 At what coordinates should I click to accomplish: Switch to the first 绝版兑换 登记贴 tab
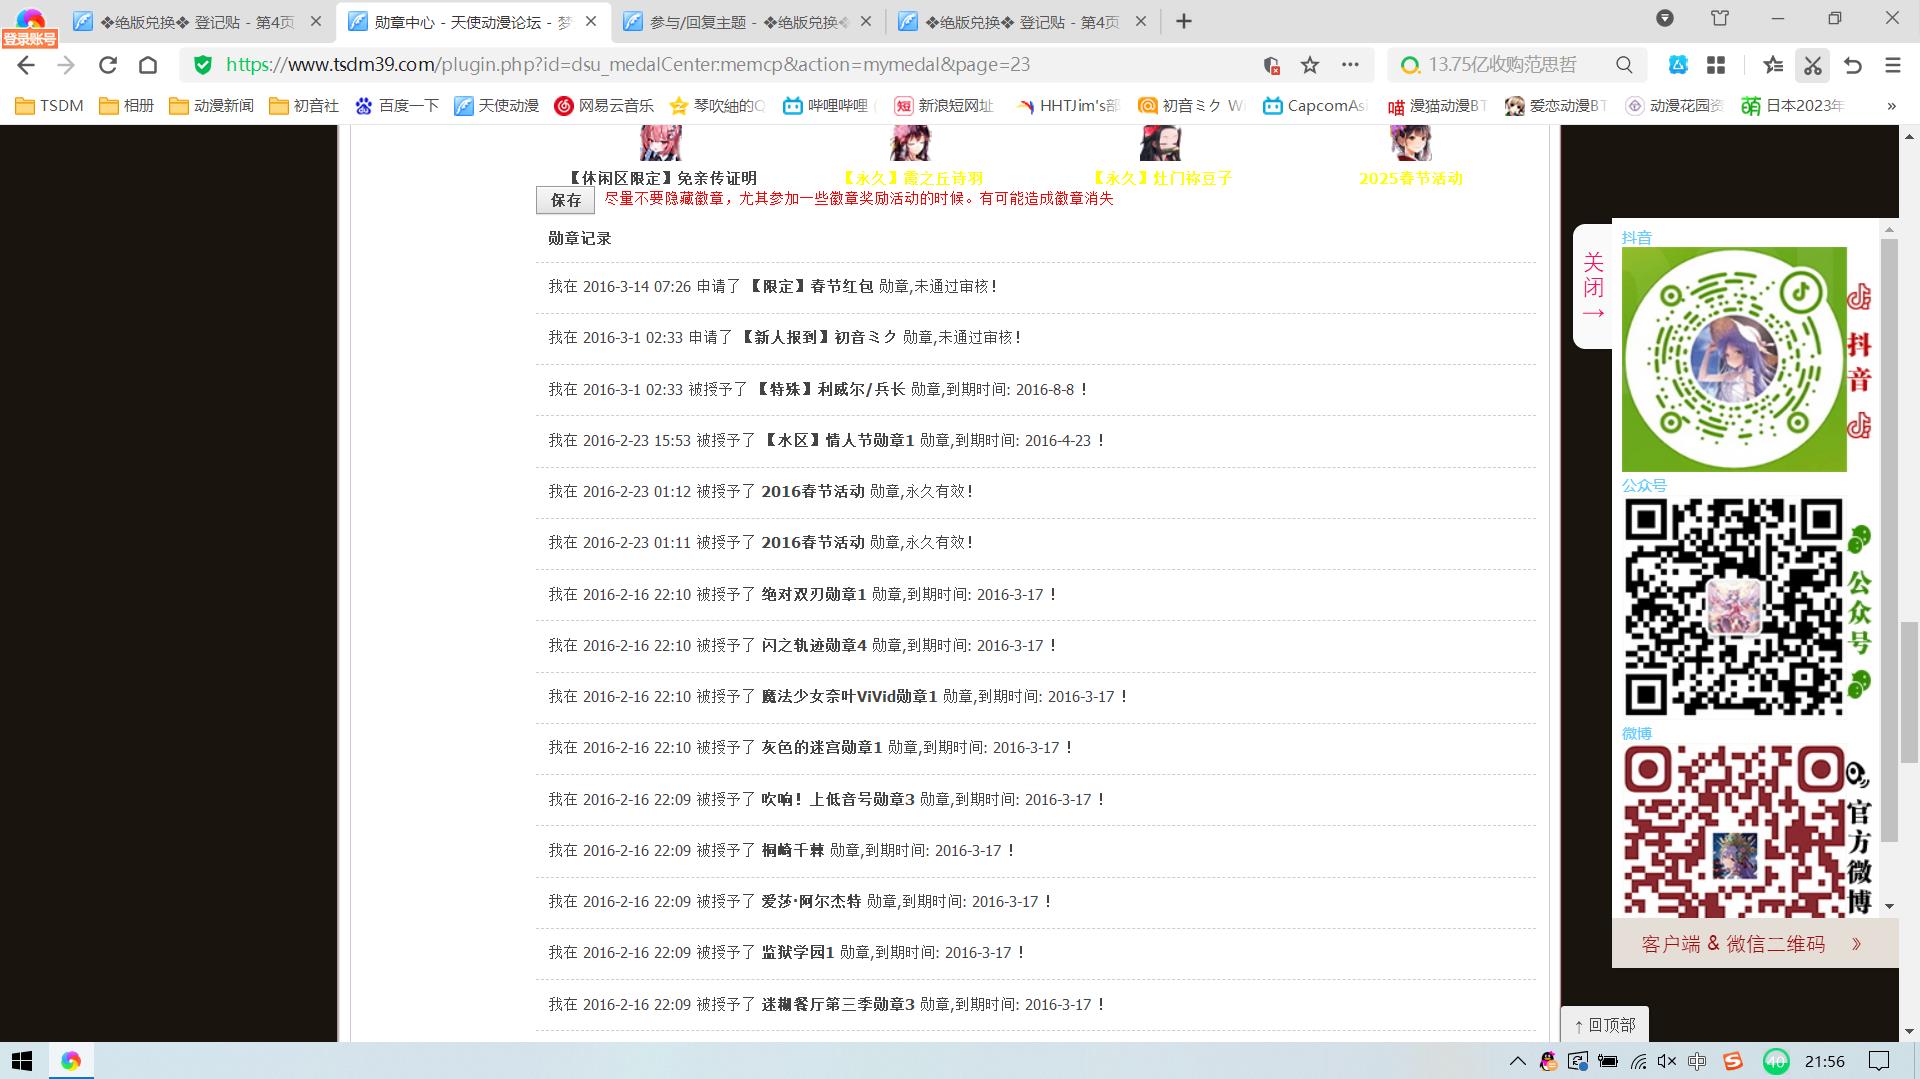click(x=198, y=21)
